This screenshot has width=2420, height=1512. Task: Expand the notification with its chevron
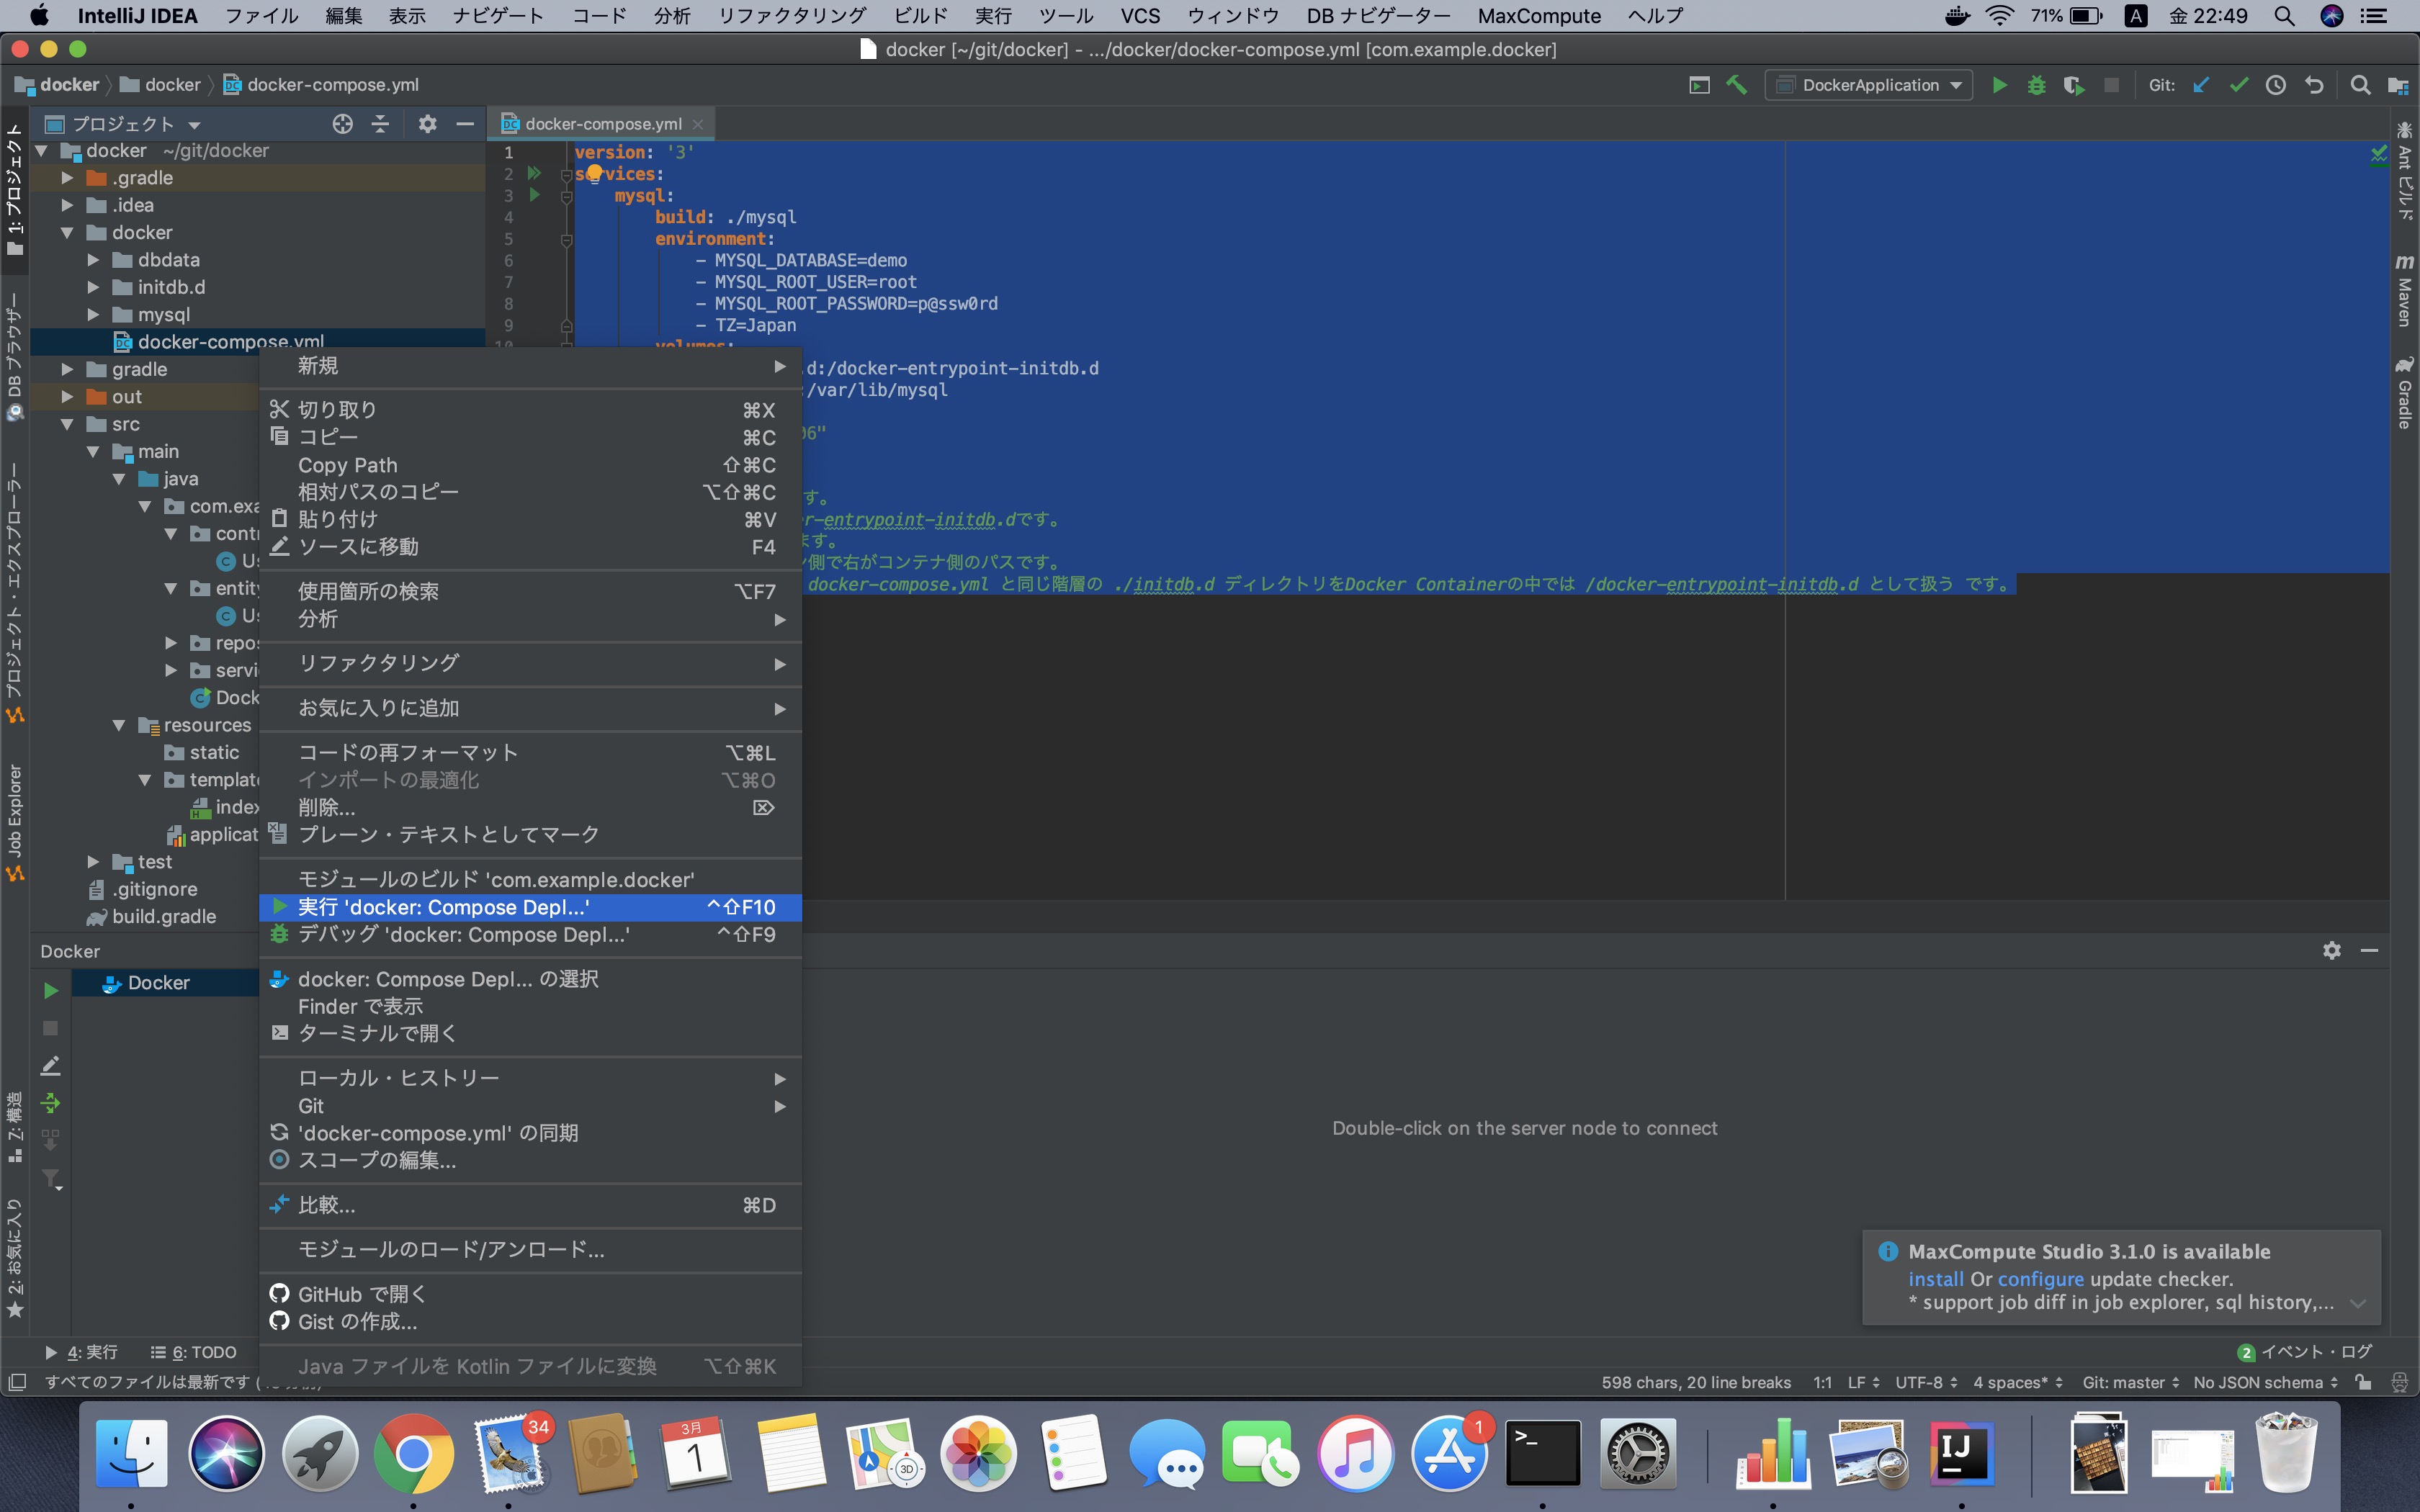(2358, 1303)
